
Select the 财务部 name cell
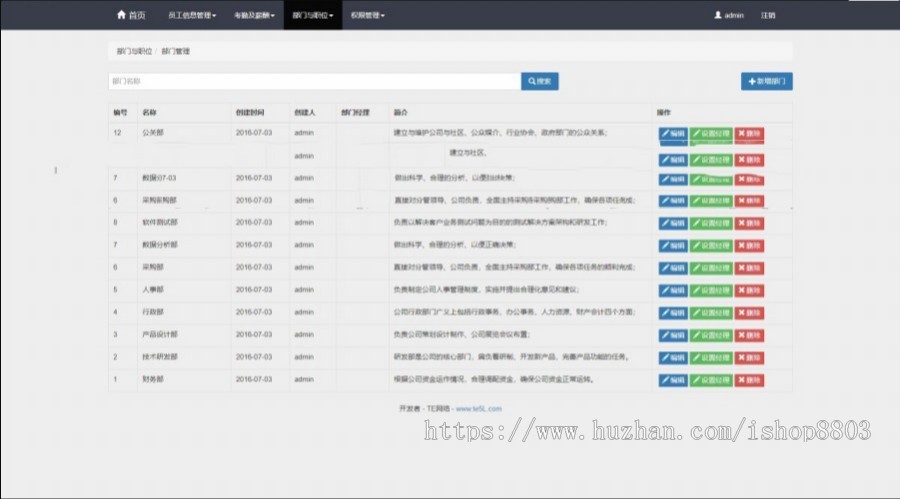[x=153, y=379]
